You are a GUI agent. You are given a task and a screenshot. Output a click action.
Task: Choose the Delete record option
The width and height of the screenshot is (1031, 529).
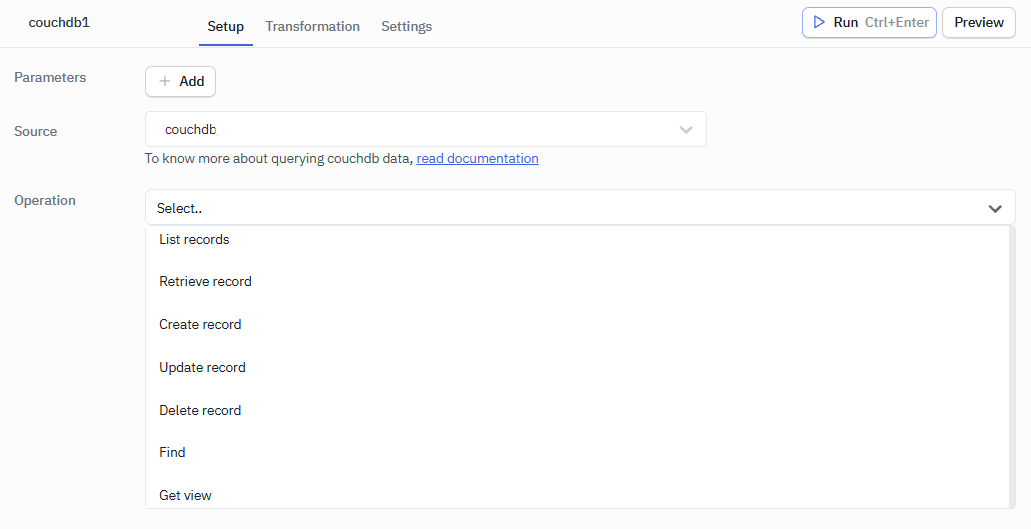pos(200,411)
